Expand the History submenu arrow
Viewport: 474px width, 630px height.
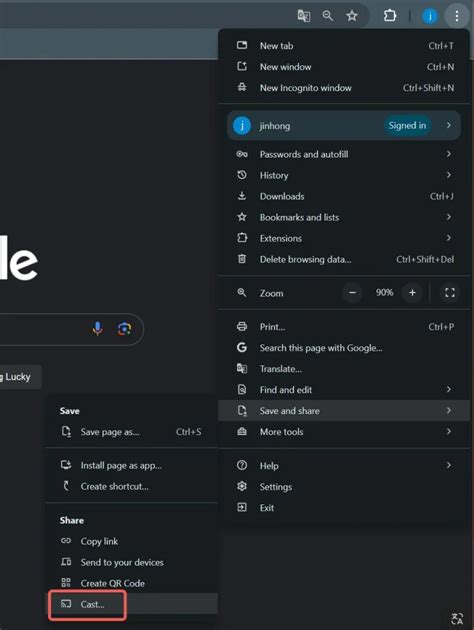point(449,175)
